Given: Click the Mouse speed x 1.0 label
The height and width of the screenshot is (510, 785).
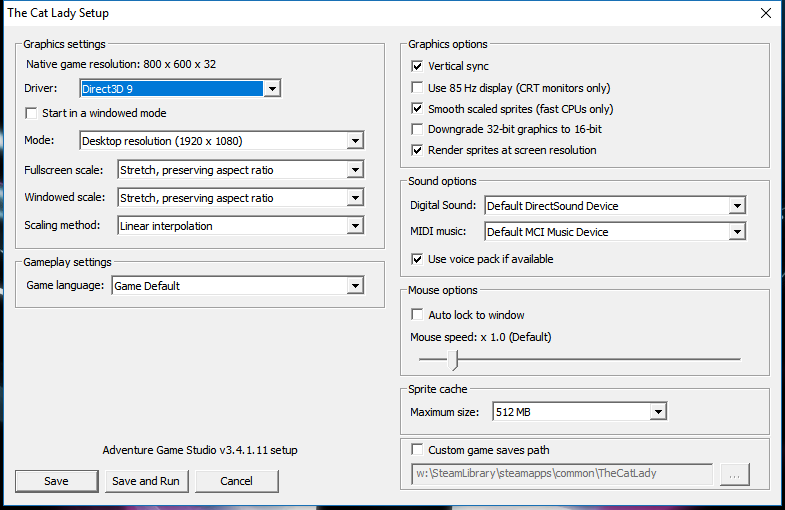Looking at the screenshot, I should coord(481,337).
